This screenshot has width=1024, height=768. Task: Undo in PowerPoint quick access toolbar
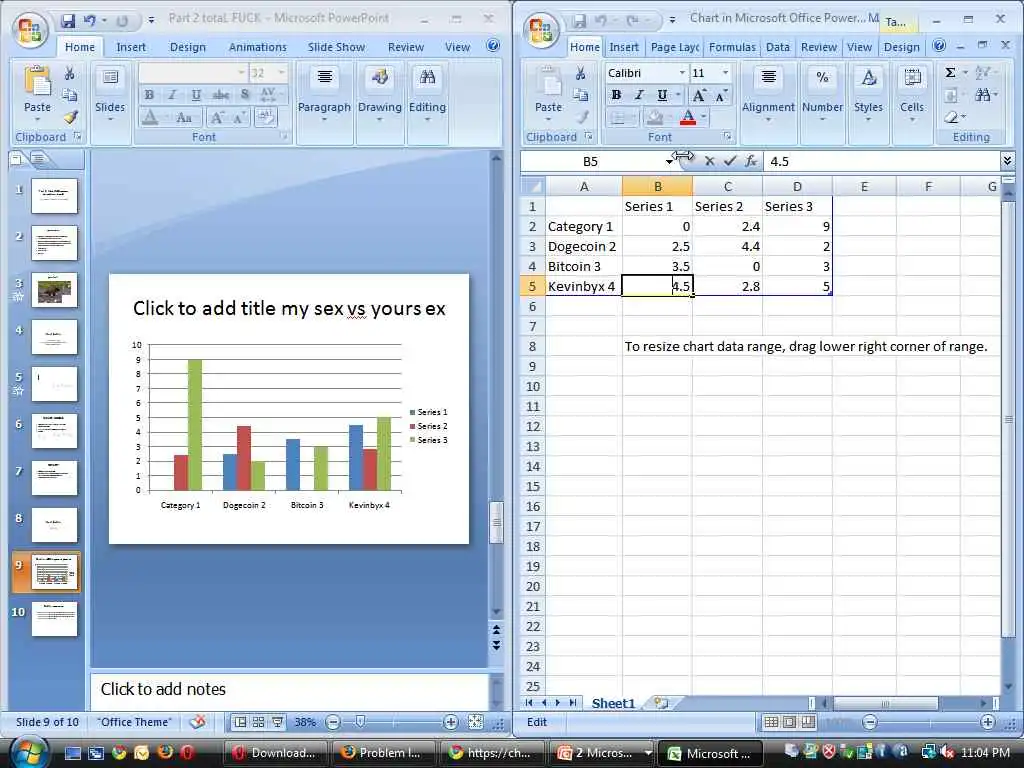pos(89,21)
